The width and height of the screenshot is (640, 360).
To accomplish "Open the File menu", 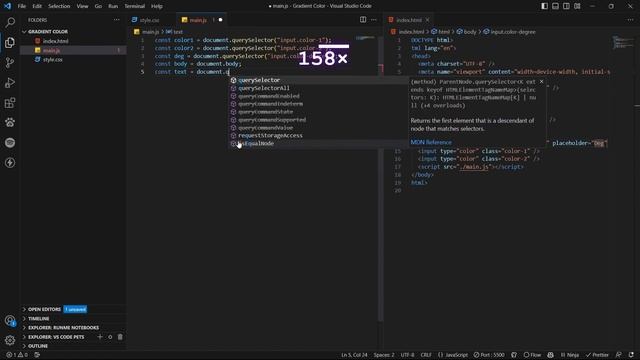I will coord(22,6).
